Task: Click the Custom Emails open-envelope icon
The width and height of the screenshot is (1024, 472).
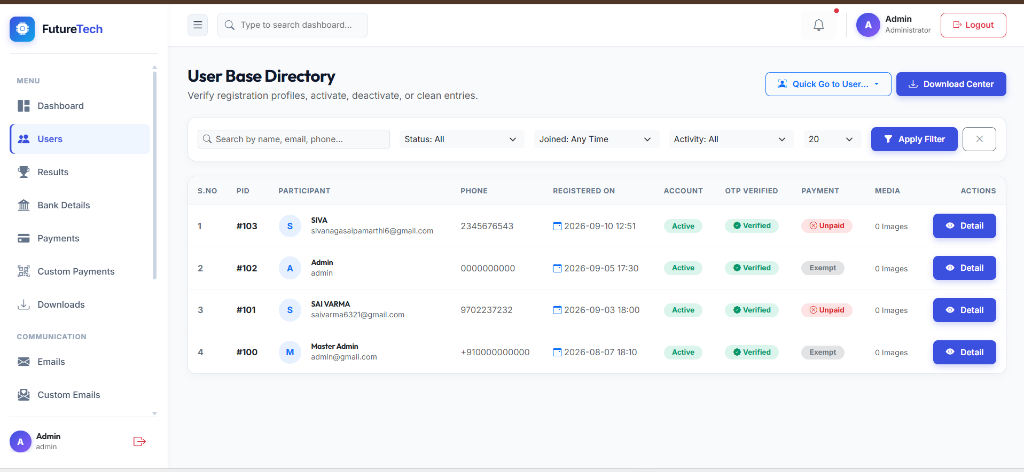Action: [x=24, y=394]
